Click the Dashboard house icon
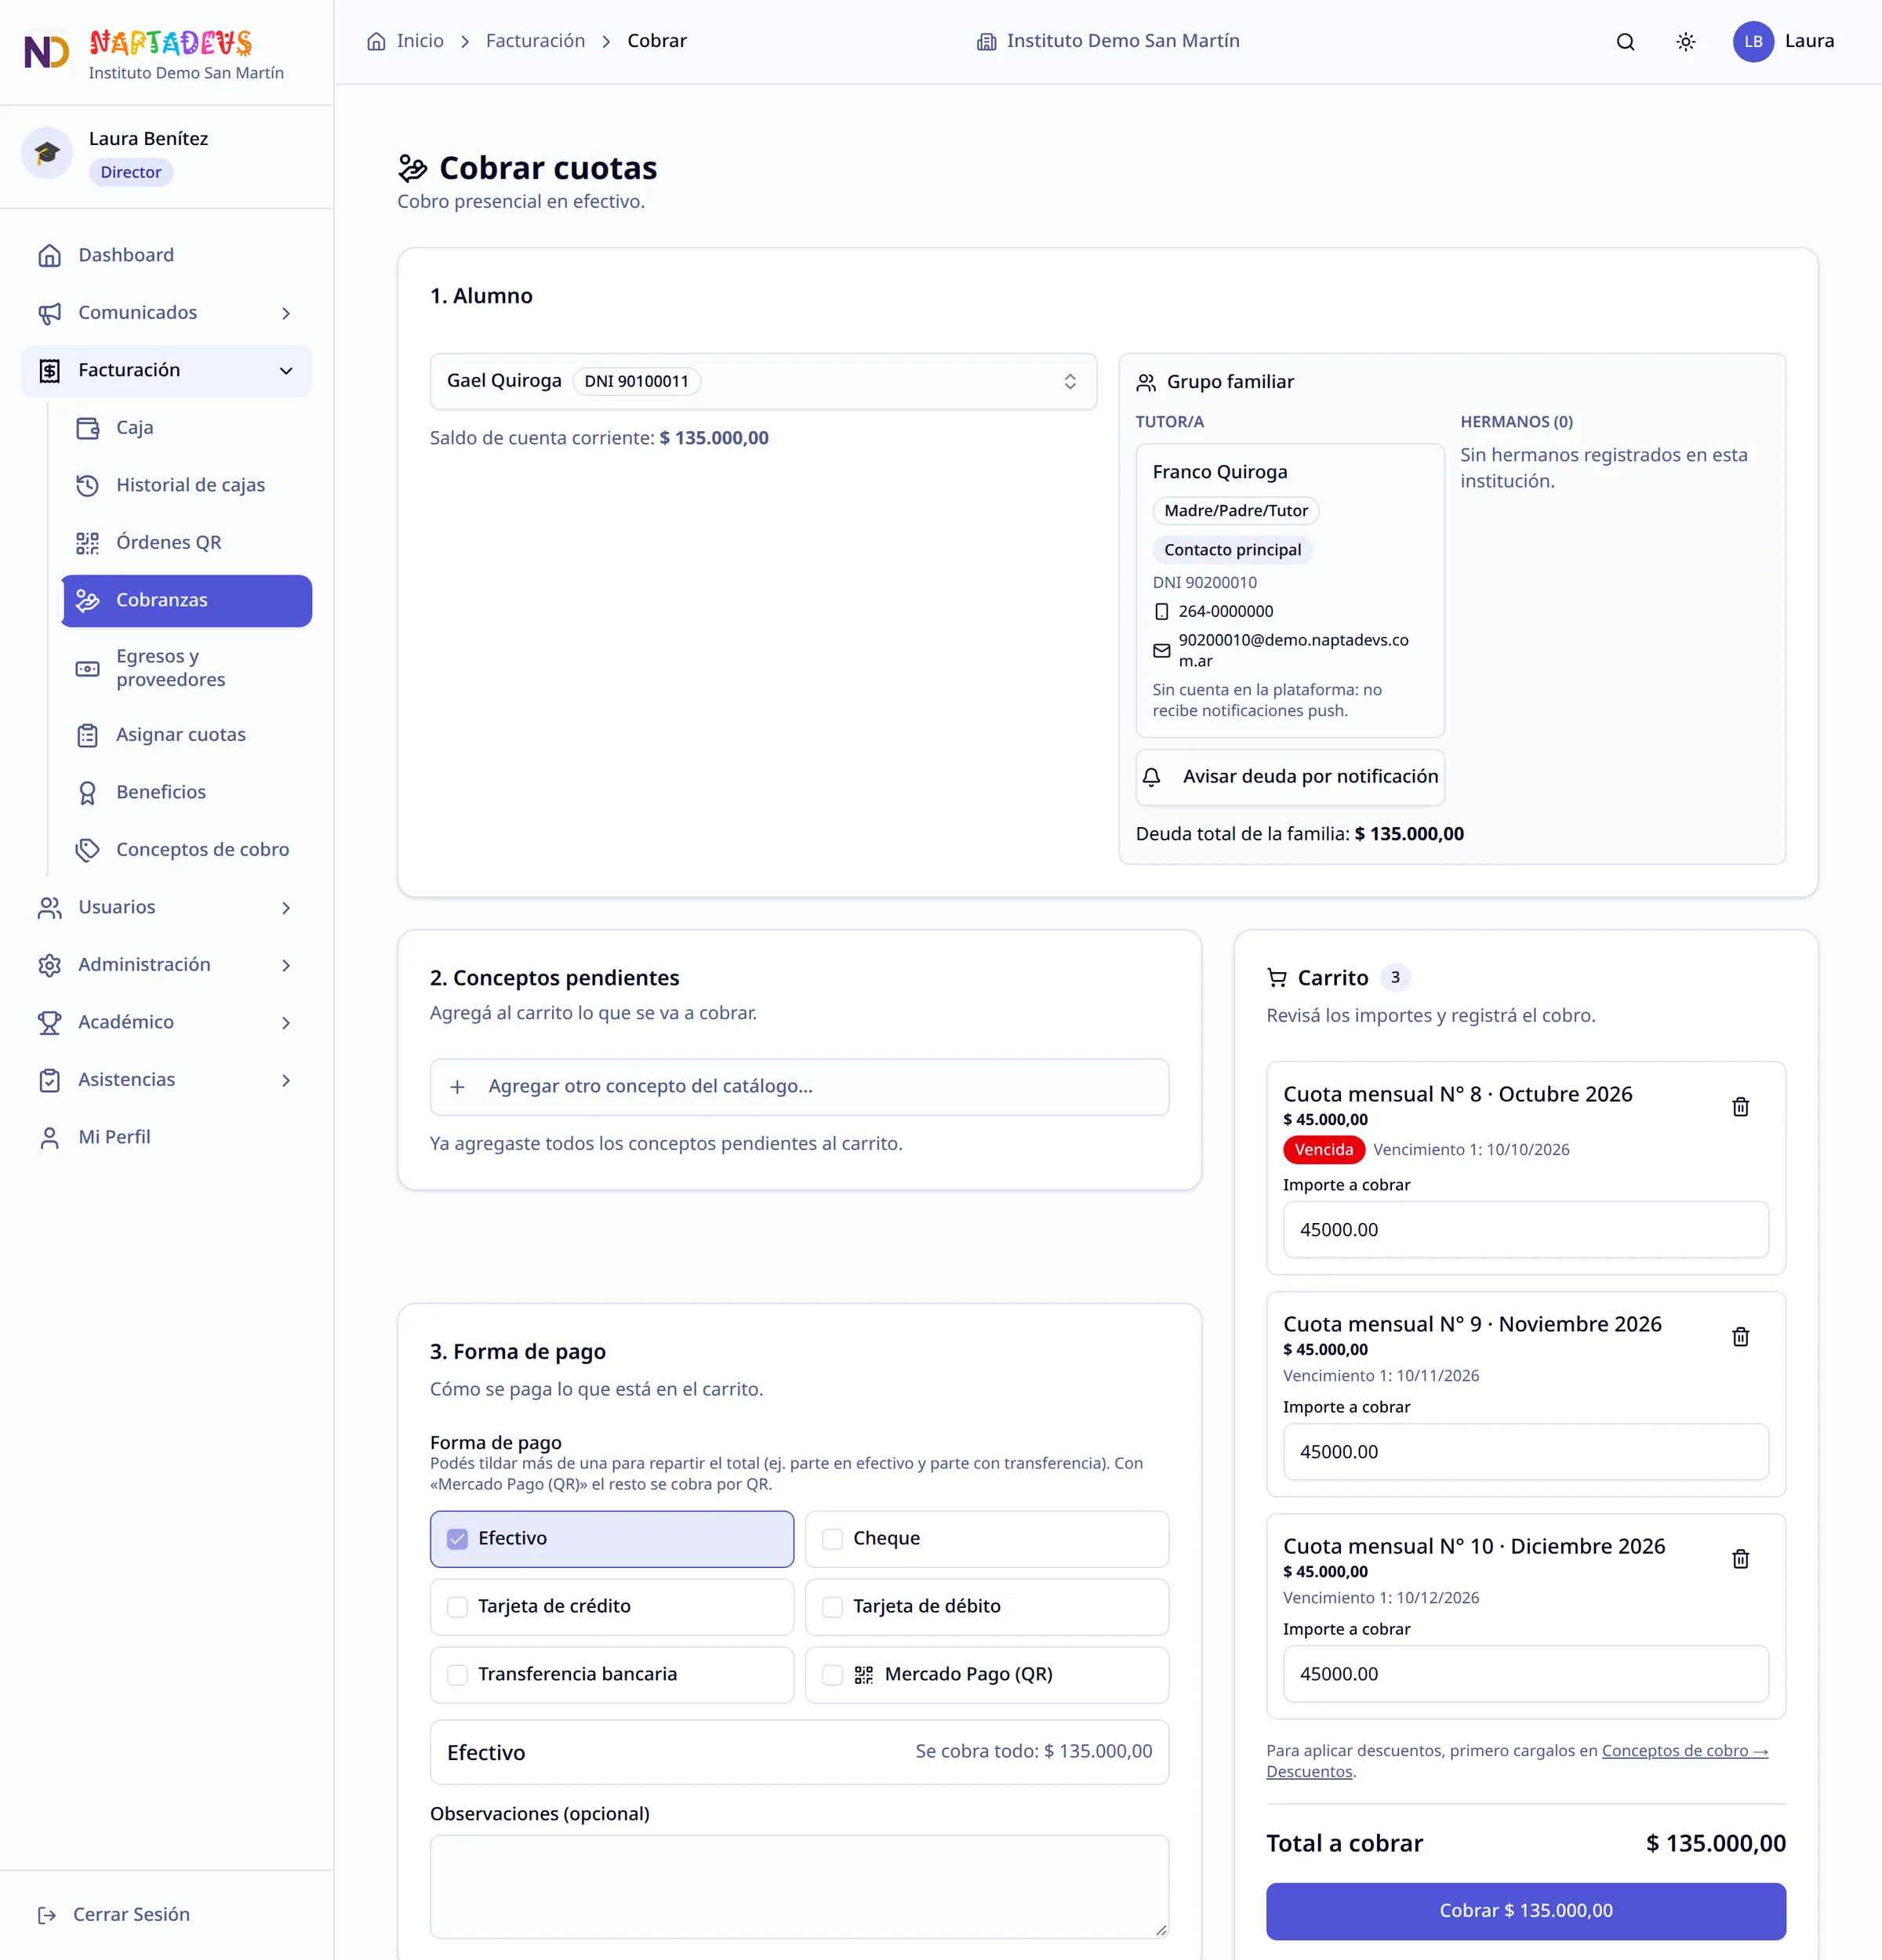1882x1960 pixels. click(49, 255)
